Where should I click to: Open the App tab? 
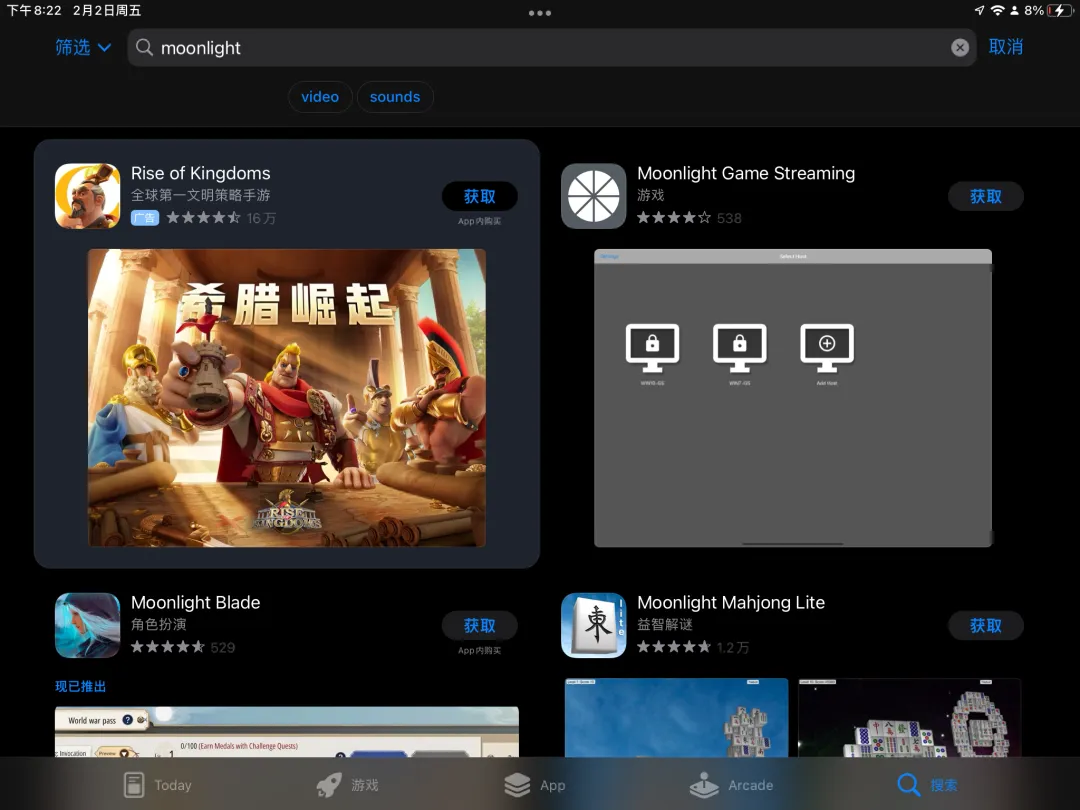(535, 785)
